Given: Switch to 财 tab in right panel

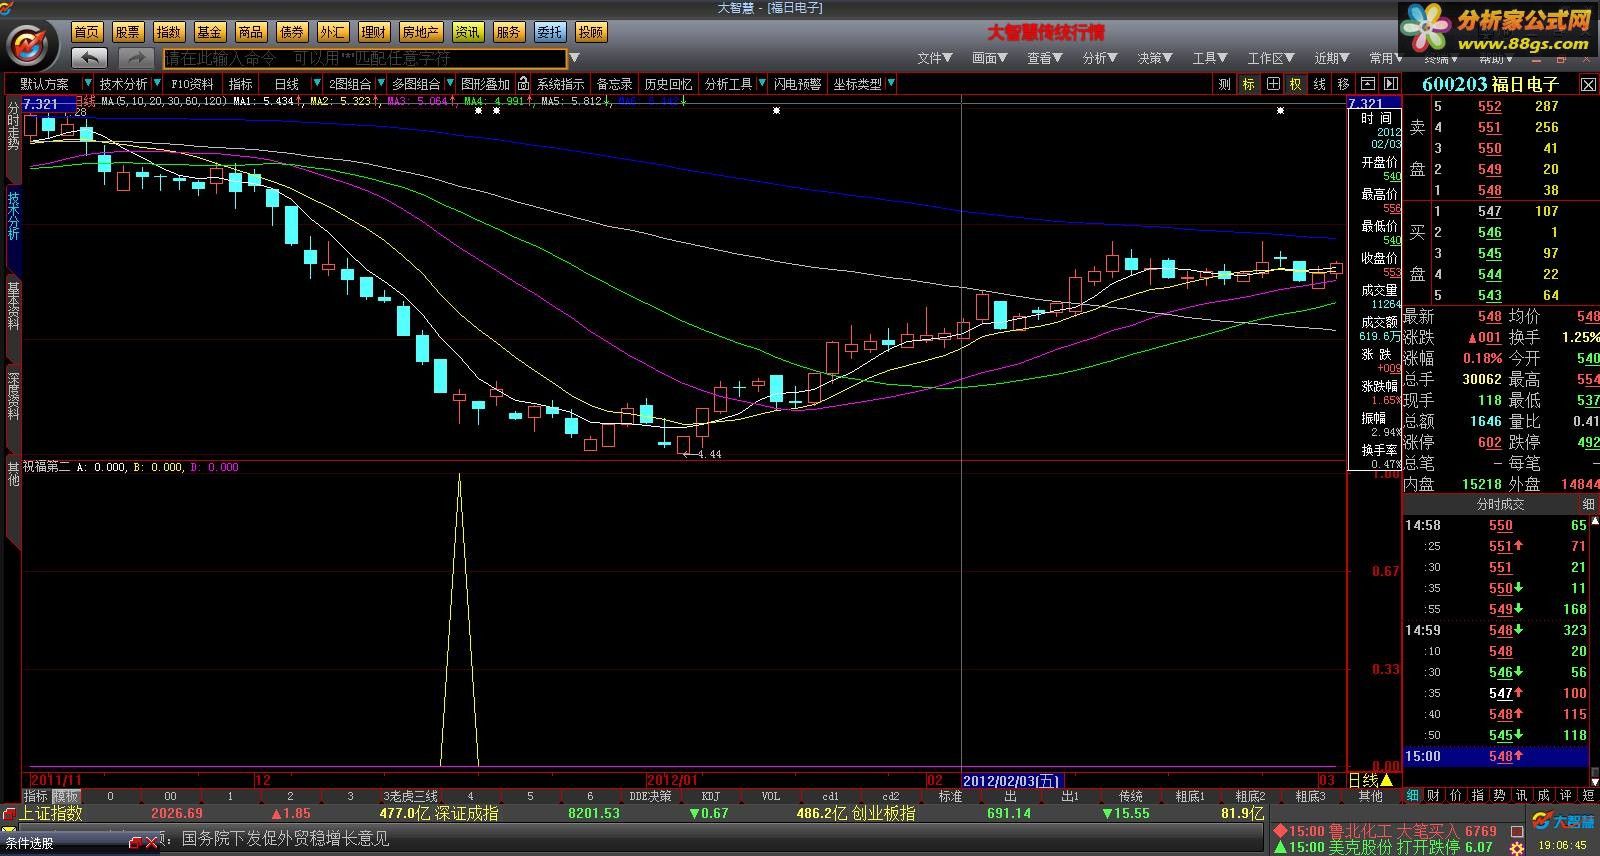Looking at the screenshot, I should (1434, 795).
